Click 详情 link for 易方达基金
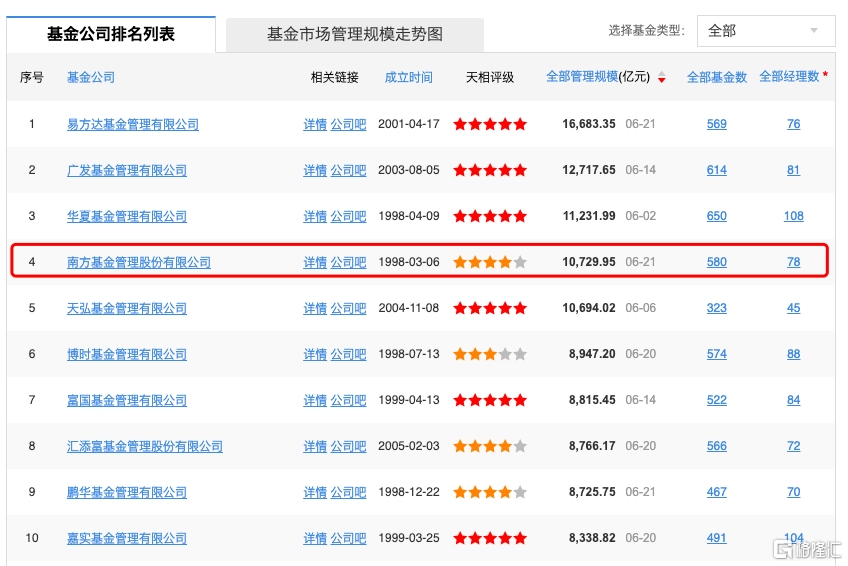The width and height of the screenshot is (848, 566). [x=315, y=124]
